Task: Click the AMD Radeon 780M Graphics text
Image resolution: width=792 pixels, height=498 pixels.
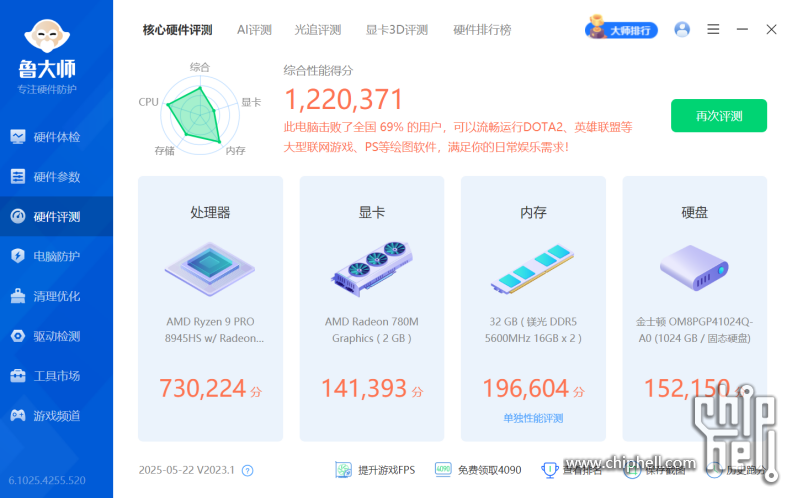Action: 372,330
